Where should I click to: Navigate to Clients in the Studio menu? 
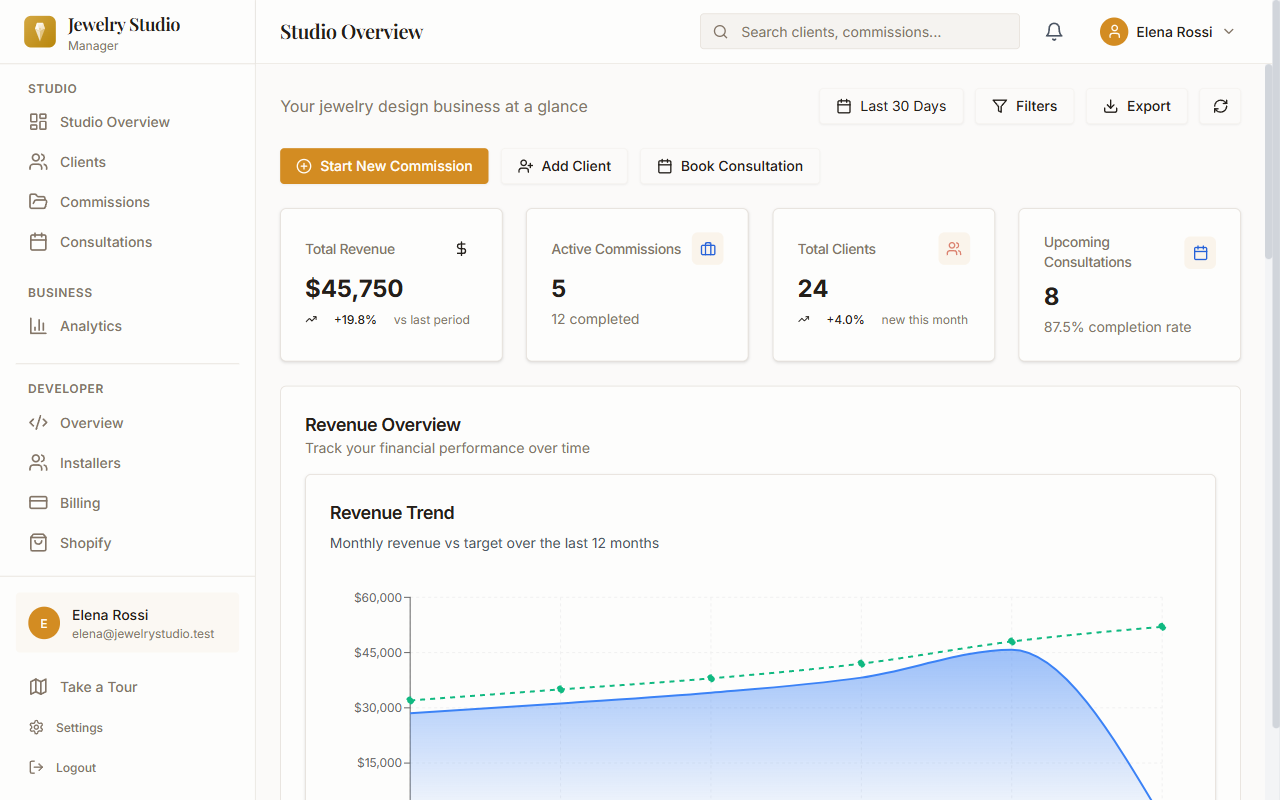[82, 161]
